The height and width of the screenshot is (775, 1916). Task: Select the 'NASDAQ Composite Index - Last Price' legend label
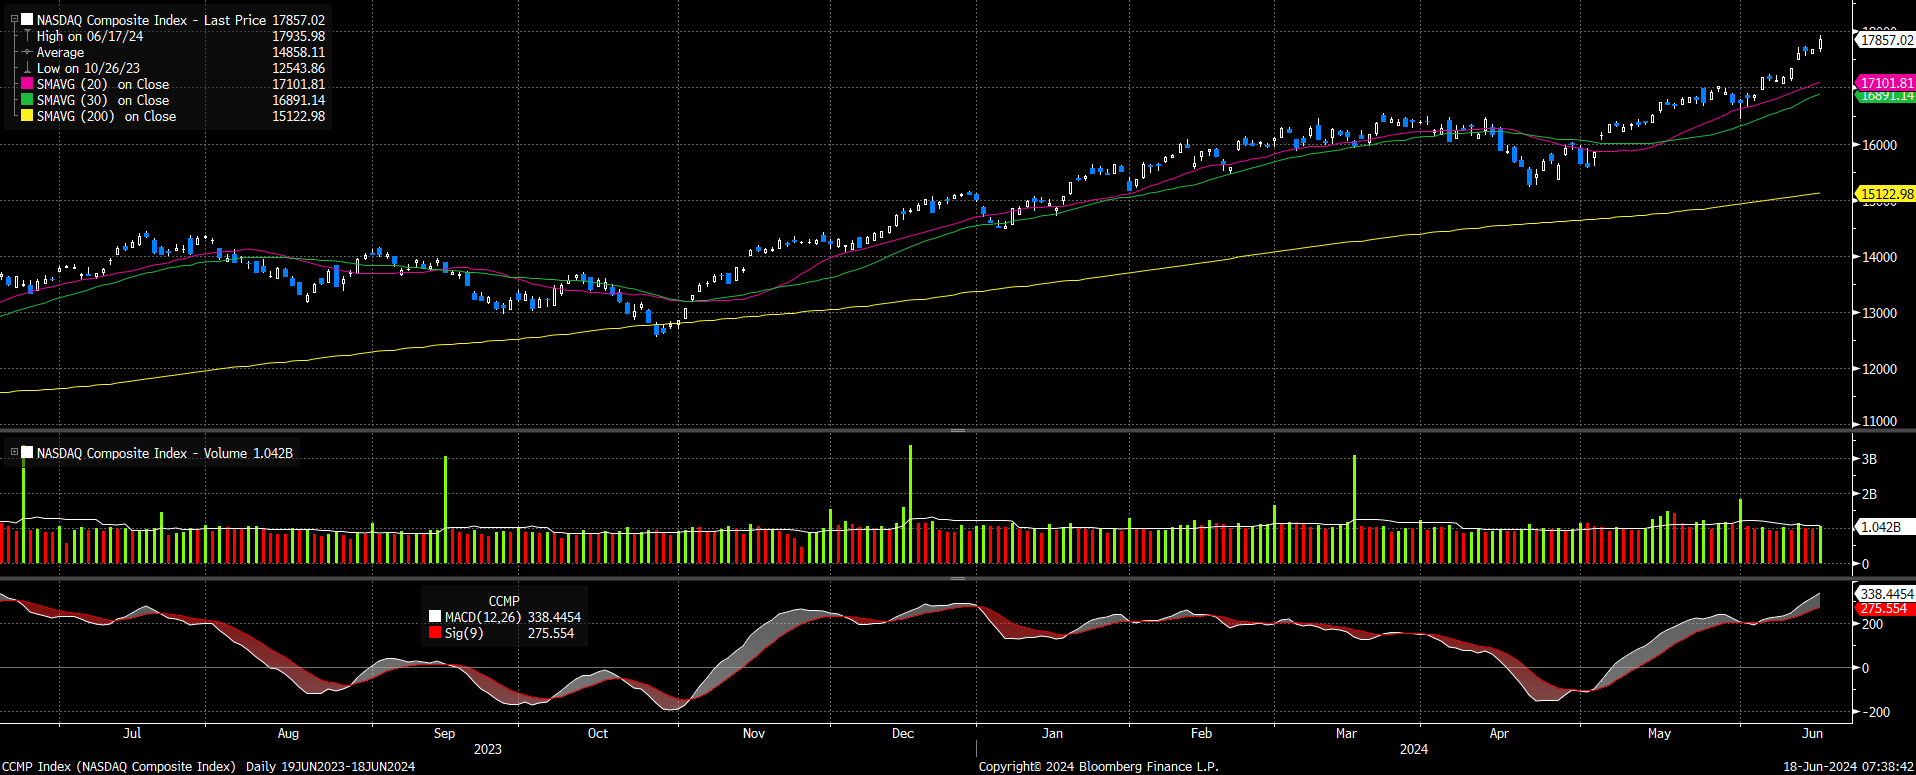pyautogui.click(x=152, y=20)
